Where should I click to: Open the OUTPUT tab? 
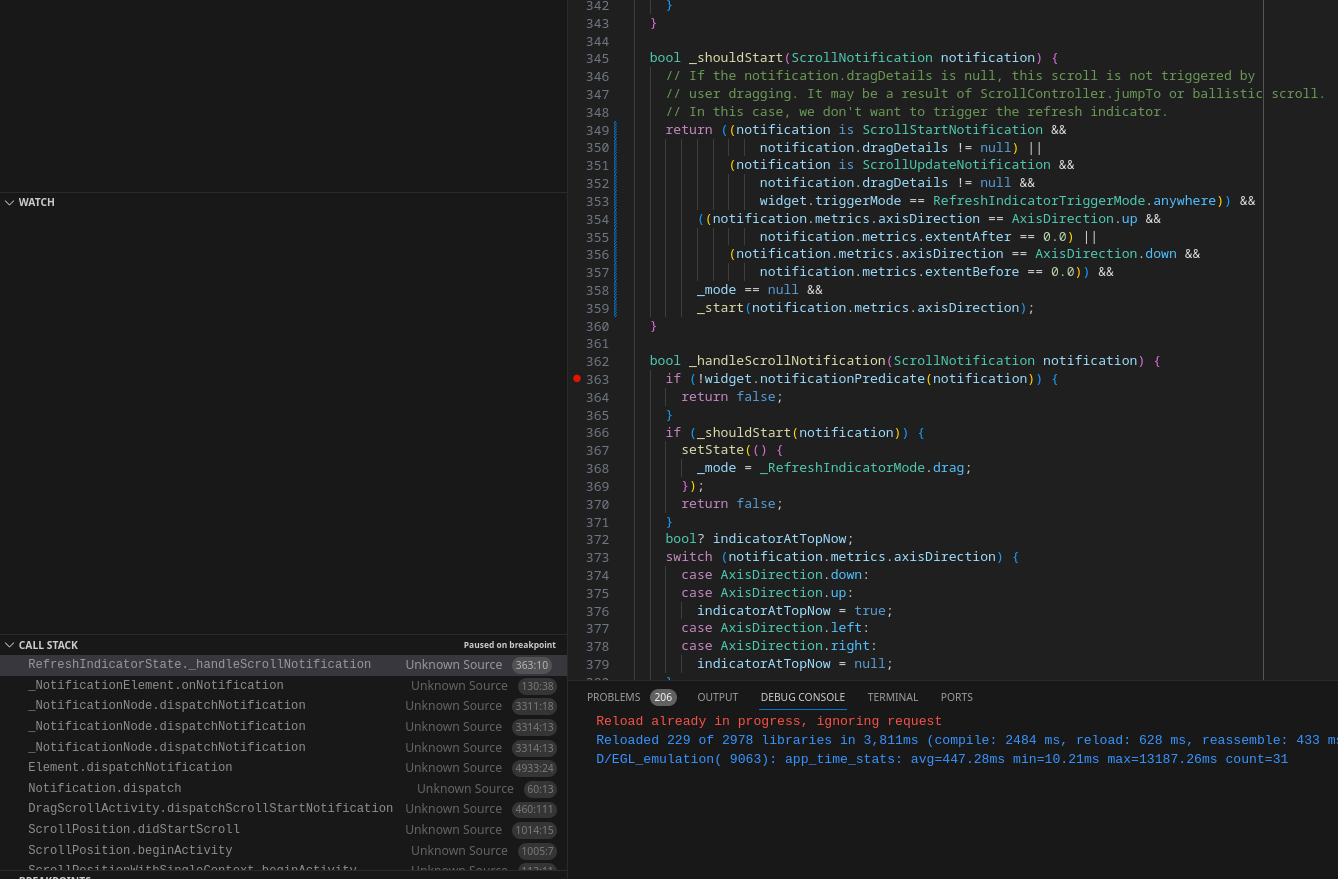717,697
